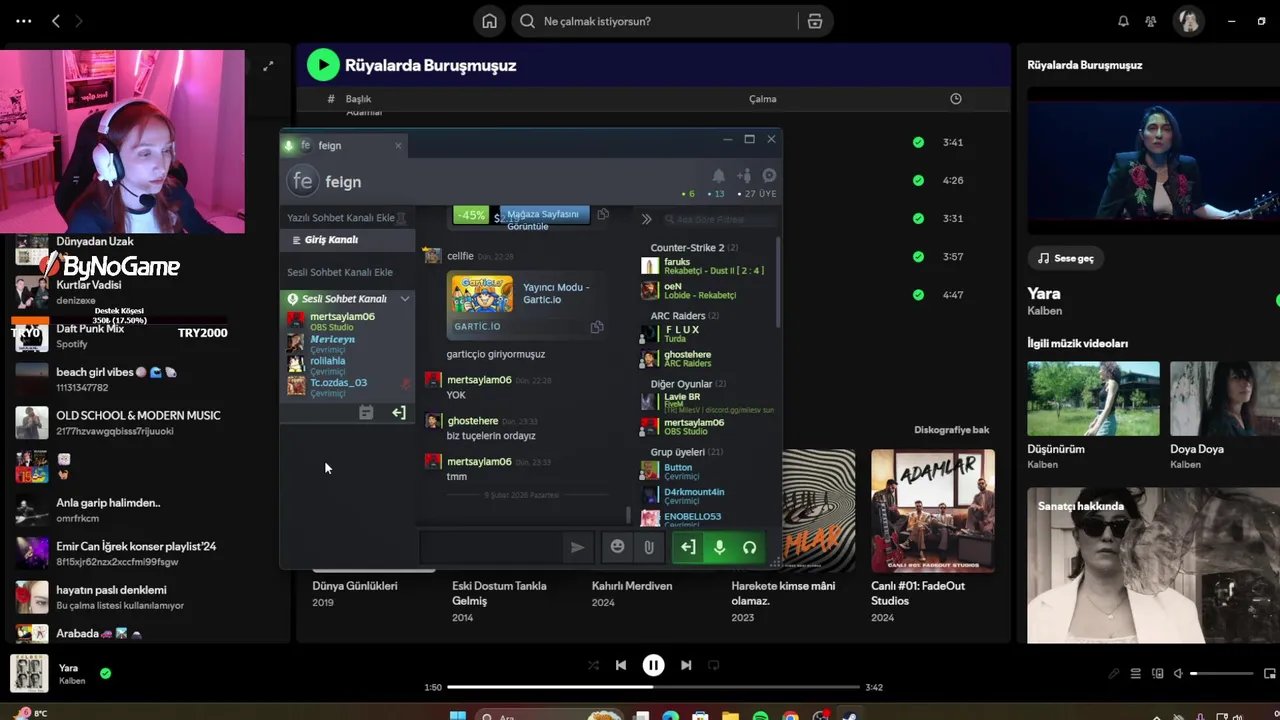Open Friend Activity icon in Spotify top bar
The image size is (1280, 720).
coord(1151,21)
